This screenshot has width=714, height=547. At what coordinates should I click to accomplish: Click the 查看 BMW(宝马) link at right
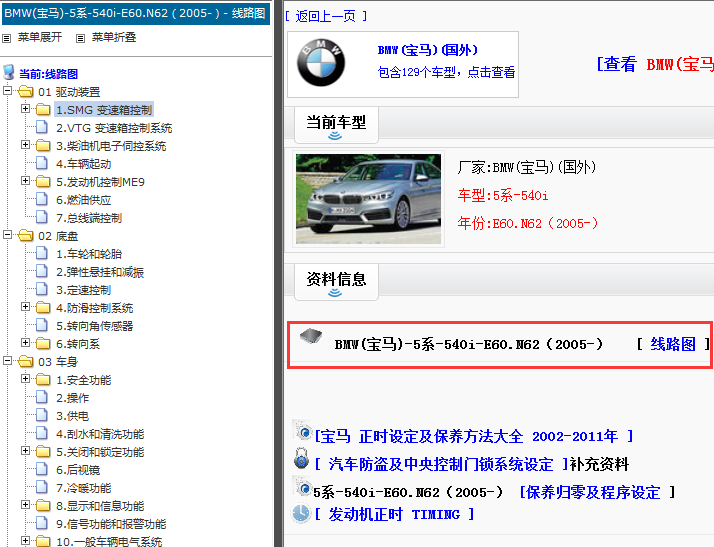655,64
